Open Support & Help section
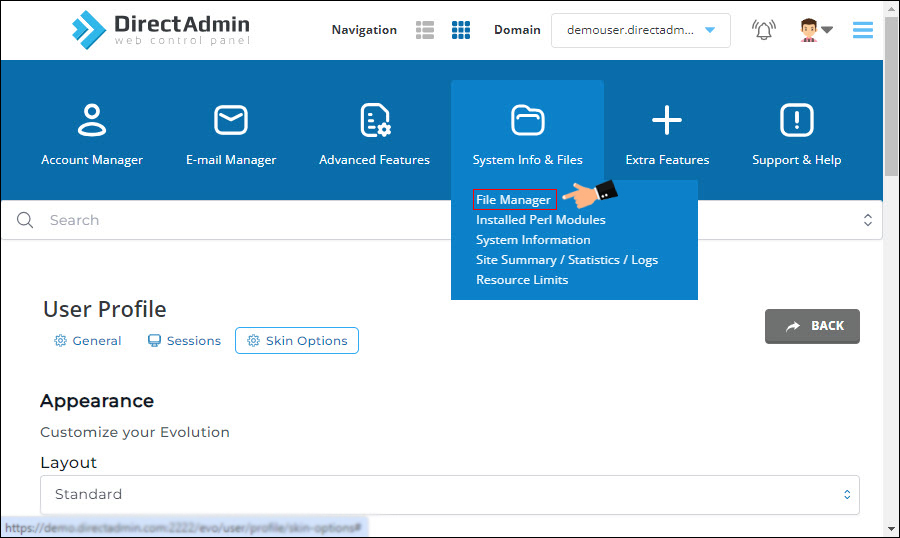The height and width of the screenshot is (538, 900). click(797, 136)
